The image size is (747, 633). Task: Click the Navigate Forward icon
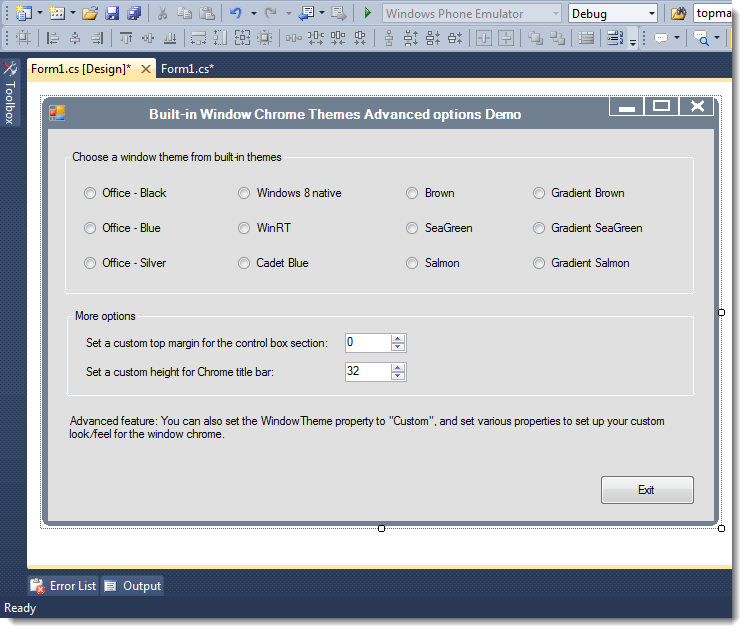coord(339,13)
